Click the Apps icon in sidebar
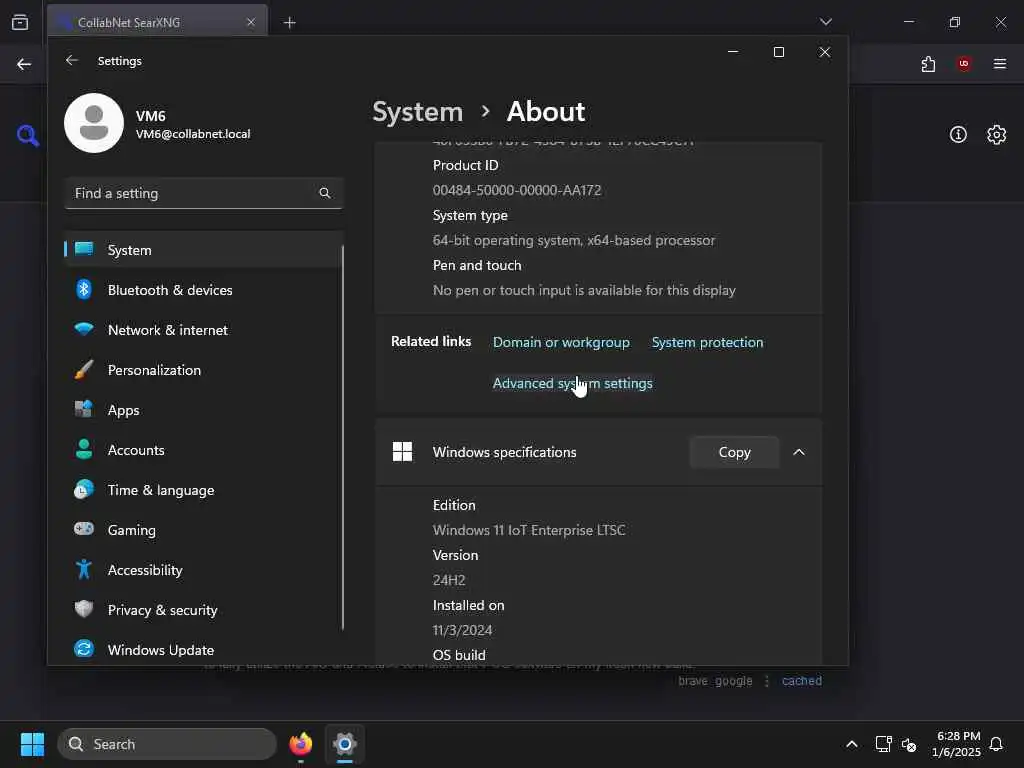 (x=84, y=409)
